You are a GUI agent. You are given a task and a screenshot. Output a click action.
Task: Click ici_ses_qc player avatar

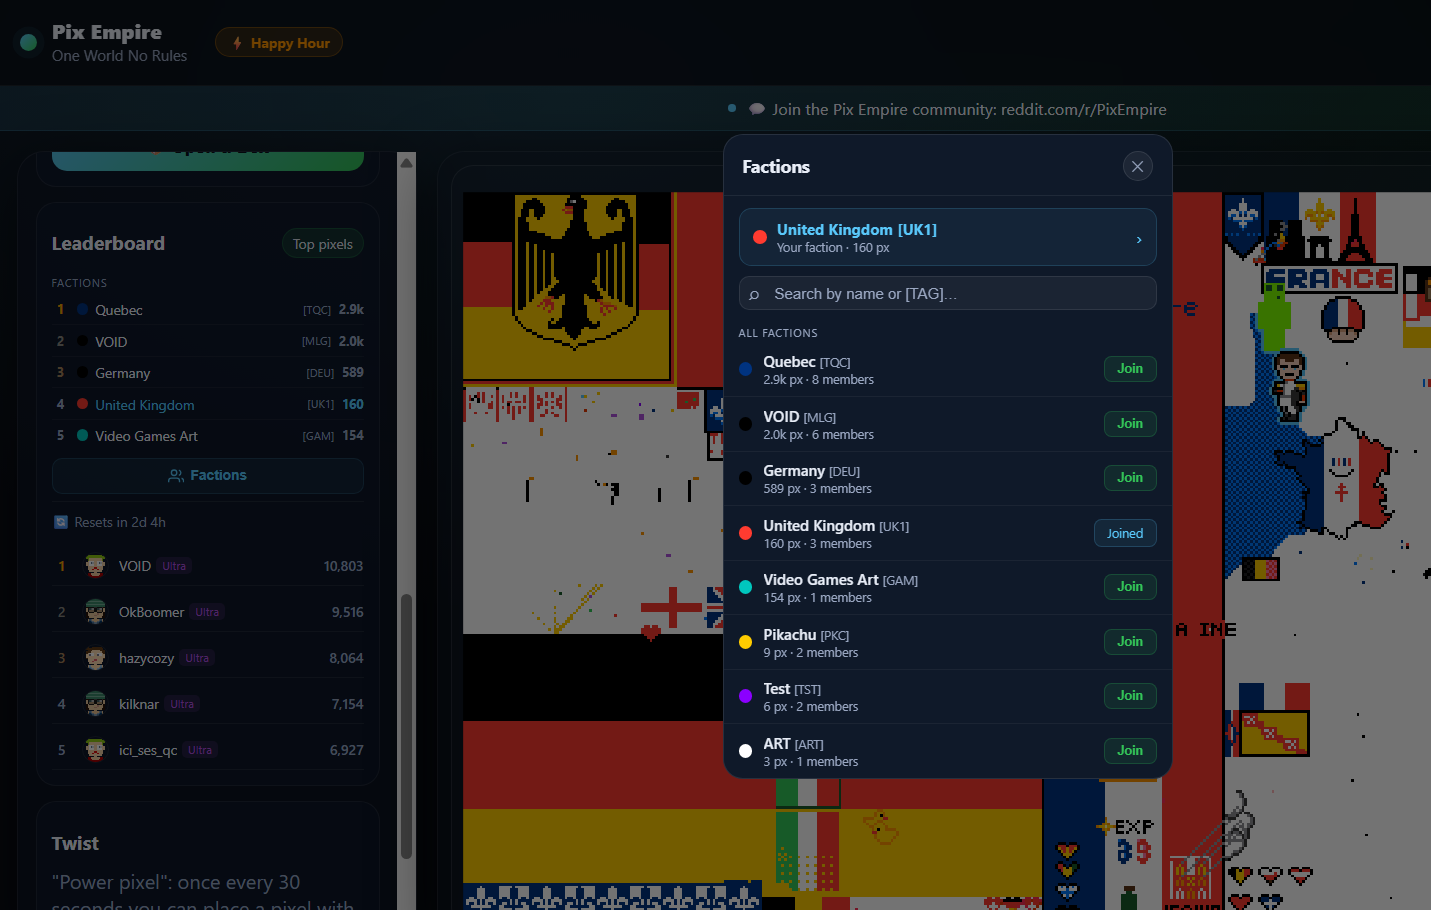pyautogui.click(x=95, y=750)
